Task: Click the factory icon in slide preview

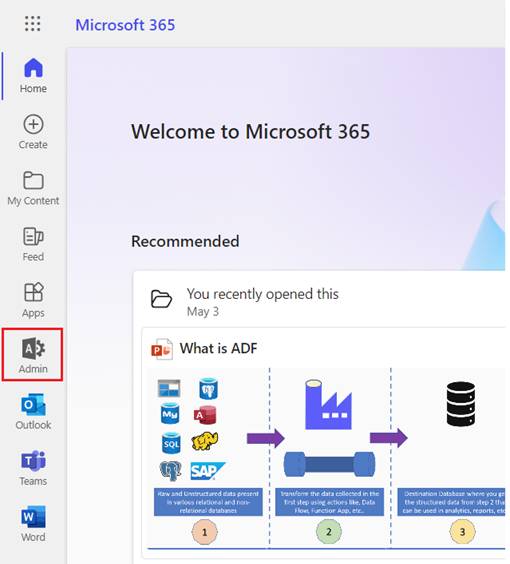Action: (x=328, y=405)
